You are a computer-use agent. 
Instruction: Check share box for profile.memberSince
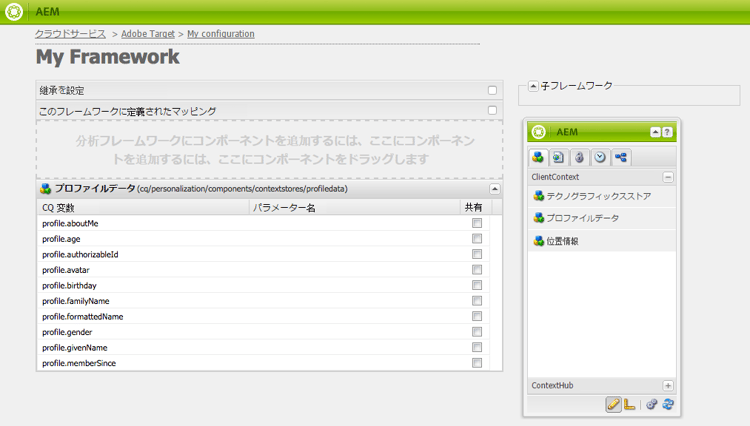[477, 363]
